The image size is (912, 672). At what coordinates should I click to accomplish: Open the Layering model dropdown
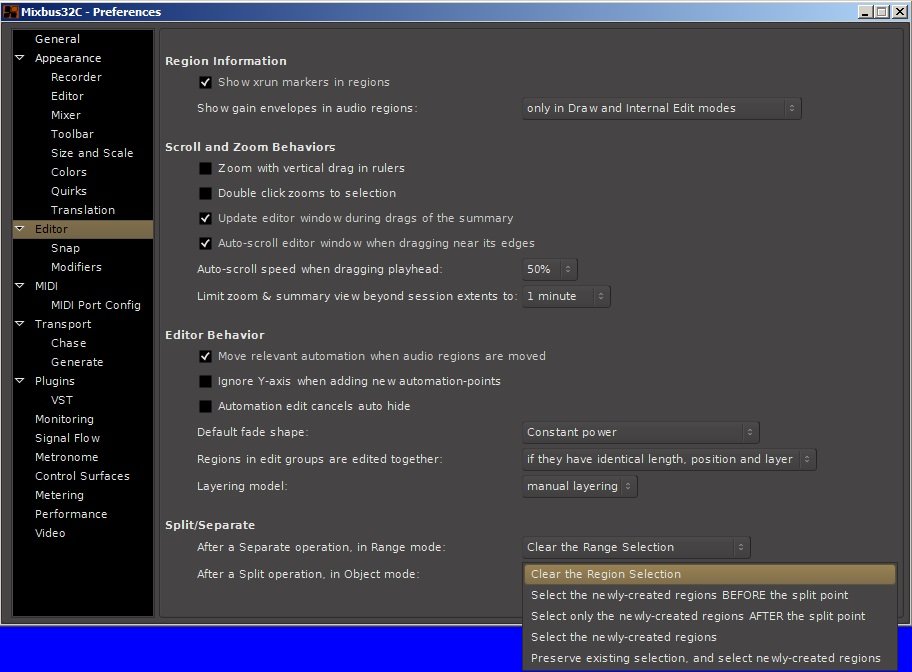click(579, 486)
